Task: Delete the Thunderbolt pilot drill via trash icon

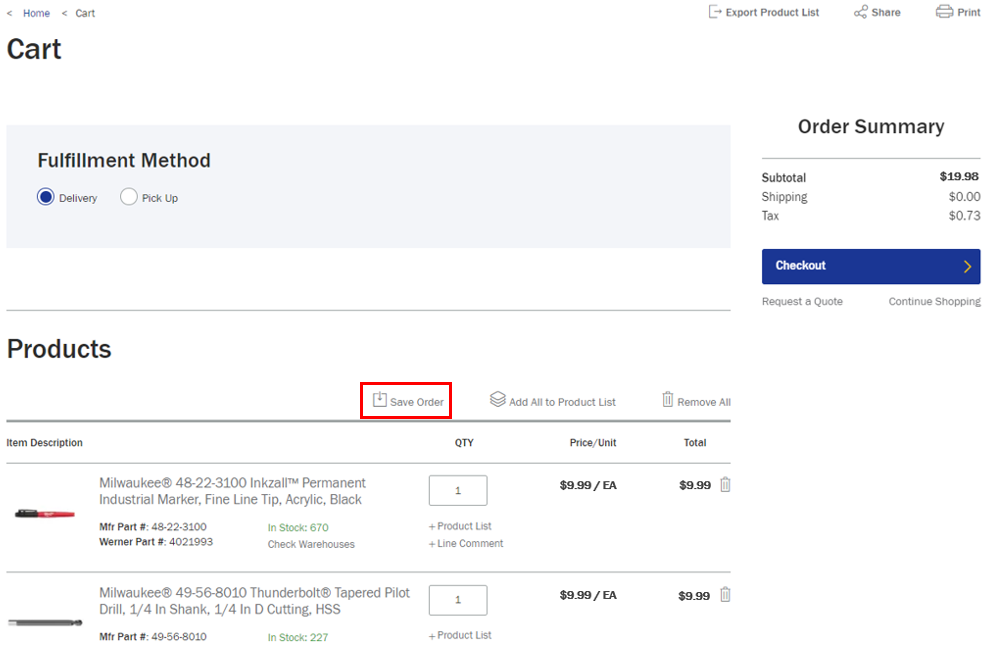Action: point(725,595)
